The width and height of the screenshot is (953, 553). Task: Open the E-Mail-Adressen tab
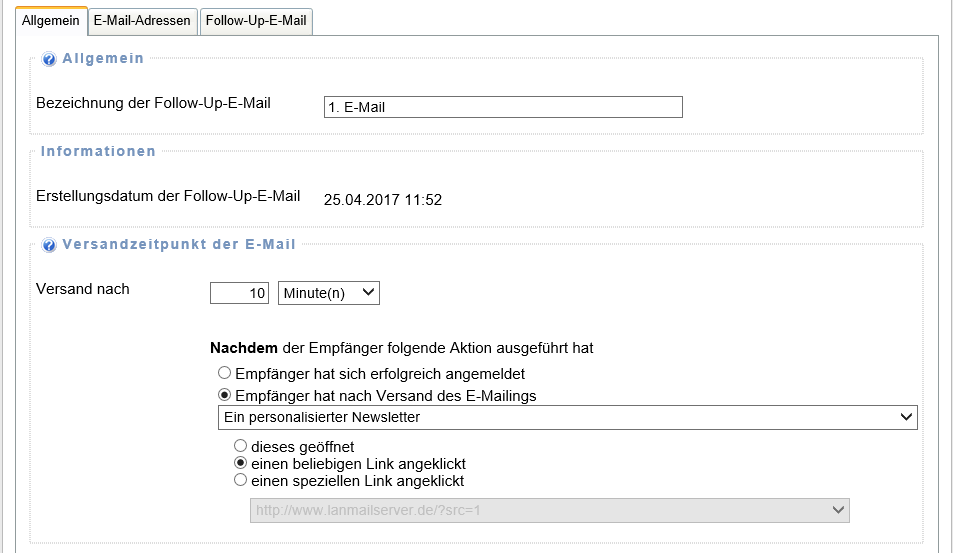[141, 21]
